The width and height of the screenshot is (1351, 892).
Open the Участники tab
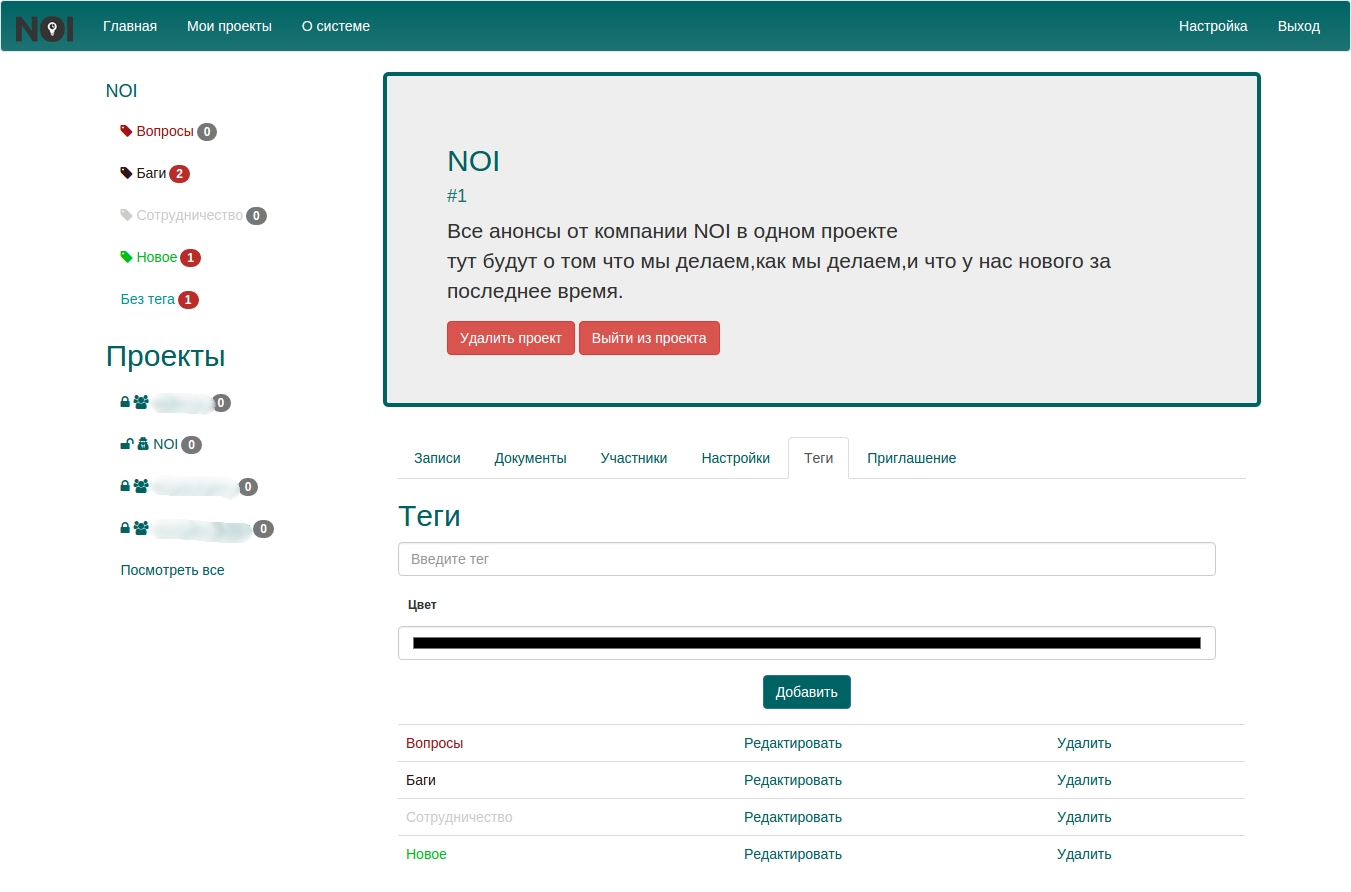(634, 458)
